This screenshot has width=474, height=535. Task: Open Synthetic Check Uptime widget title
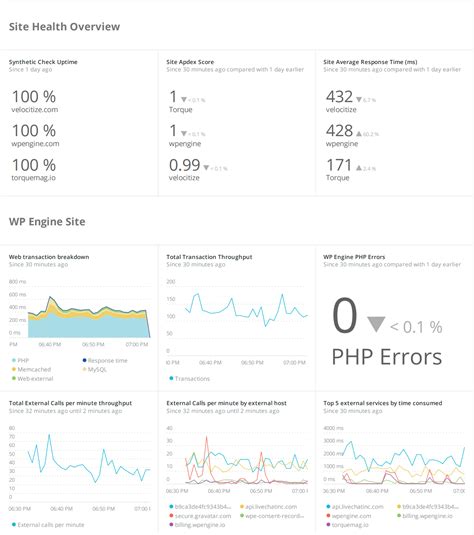point(43,62)
